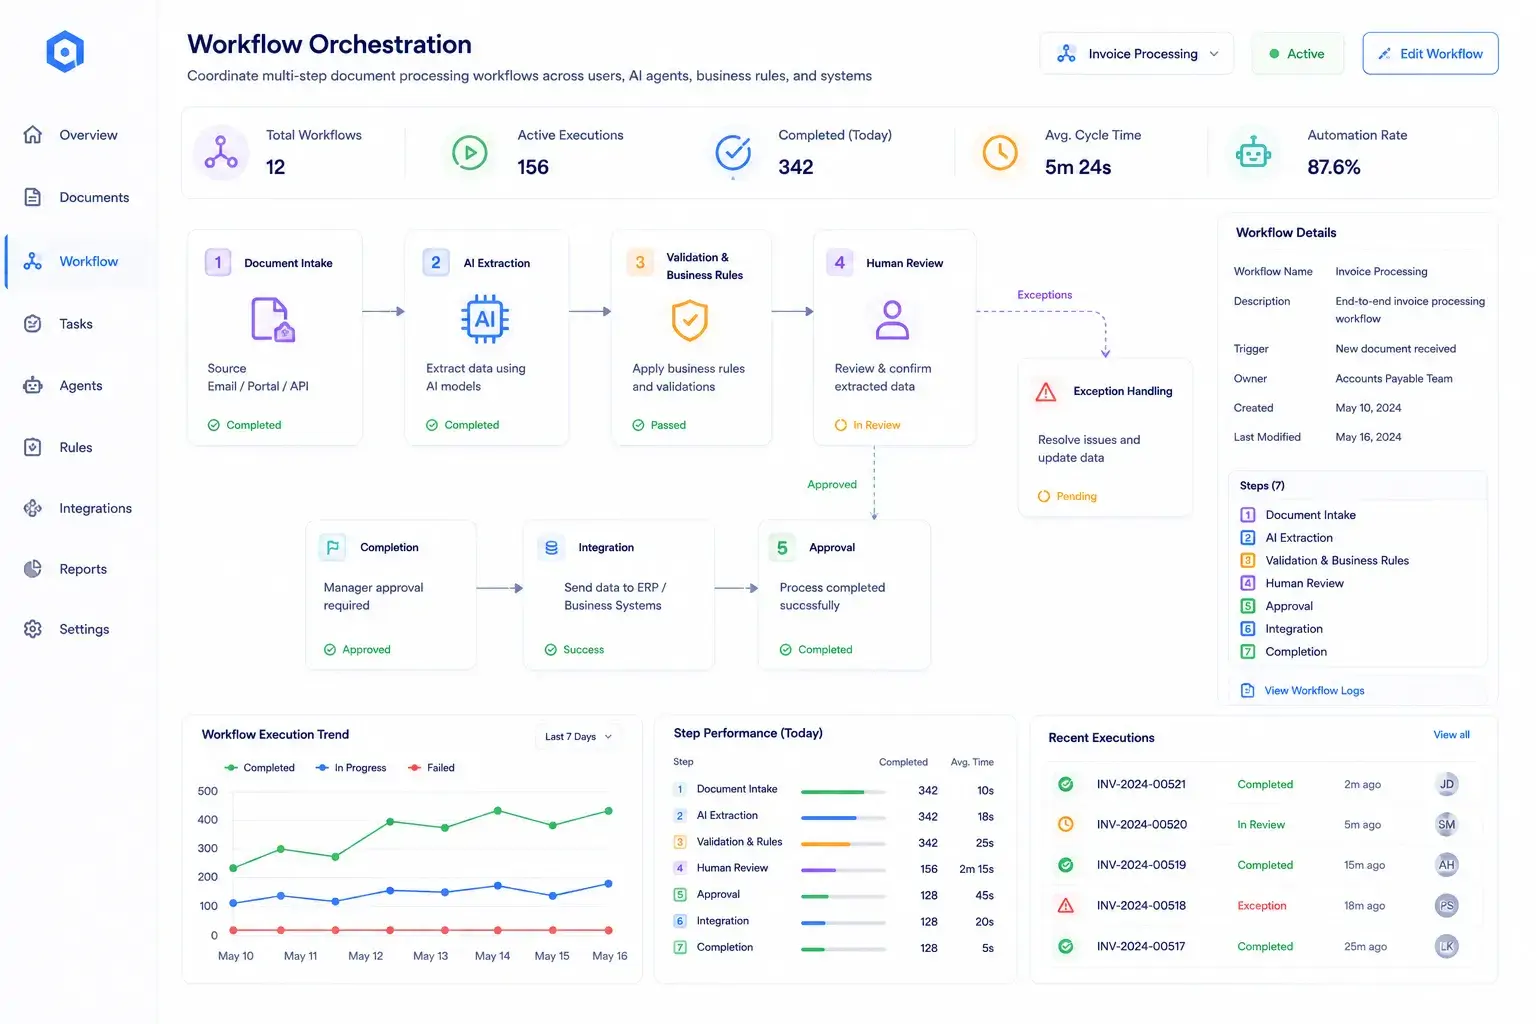The height and width of the screenshot is (1024, 1536).
Task: Click the In Review status on Human Review
Action: click(x=868, y=425)
